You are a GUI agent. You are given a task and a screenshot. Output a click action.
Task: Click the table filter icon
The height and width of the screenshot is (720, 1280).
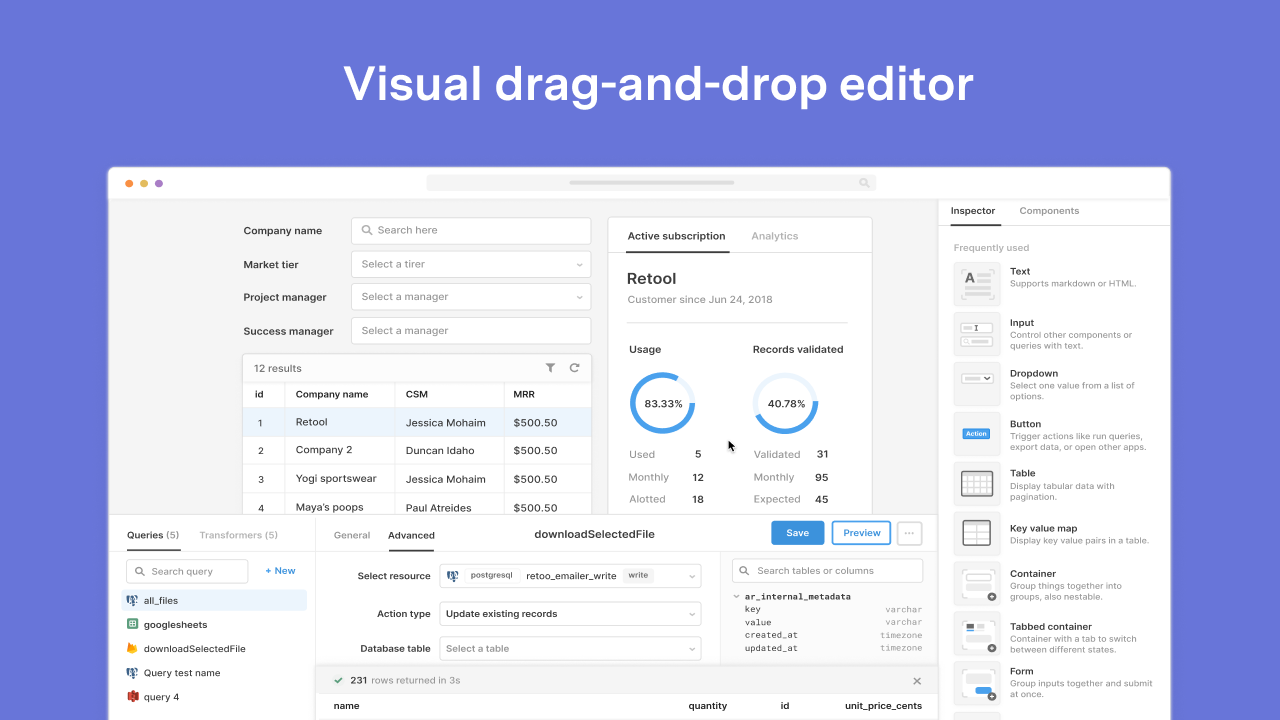coord(550,368)
